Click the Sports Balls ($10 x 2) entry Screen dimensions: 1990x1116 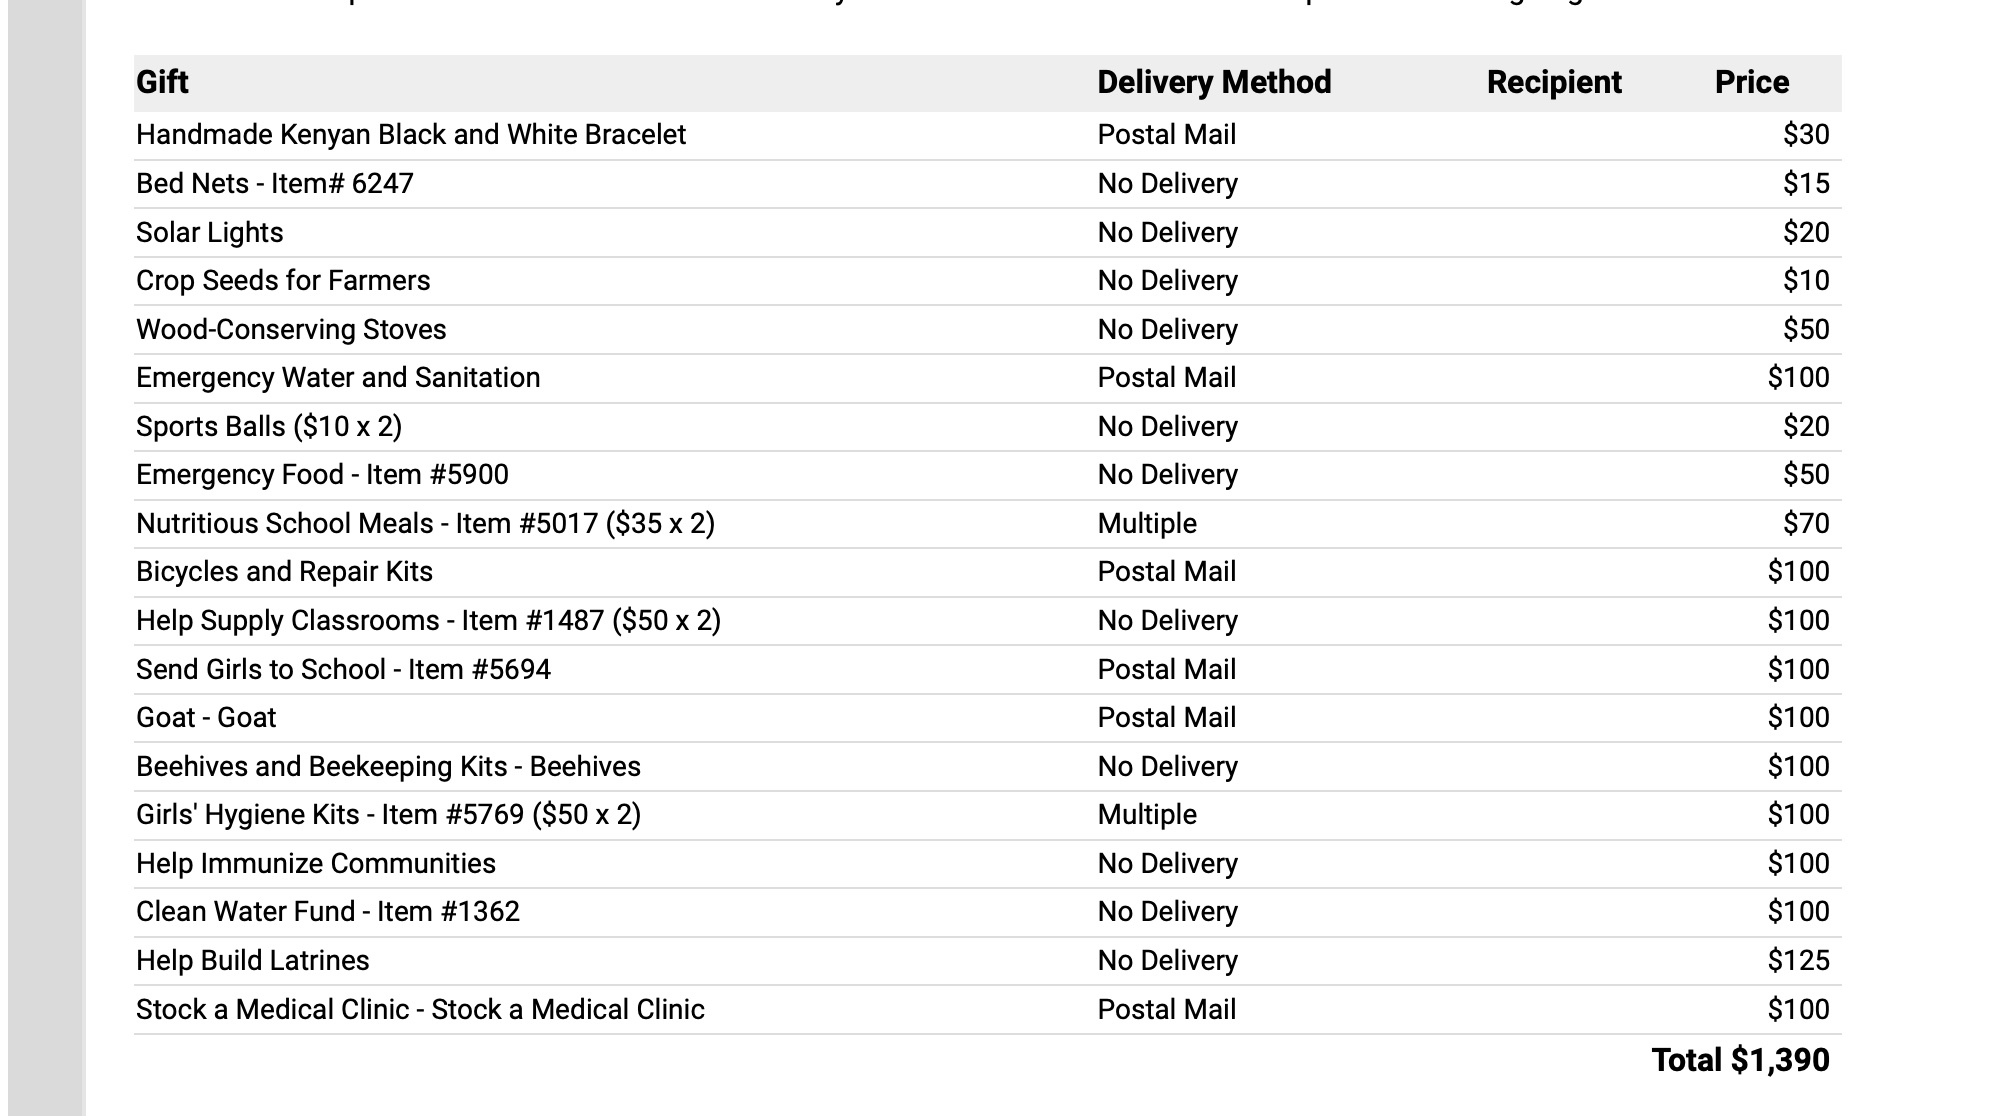click(x=268, y=427)
